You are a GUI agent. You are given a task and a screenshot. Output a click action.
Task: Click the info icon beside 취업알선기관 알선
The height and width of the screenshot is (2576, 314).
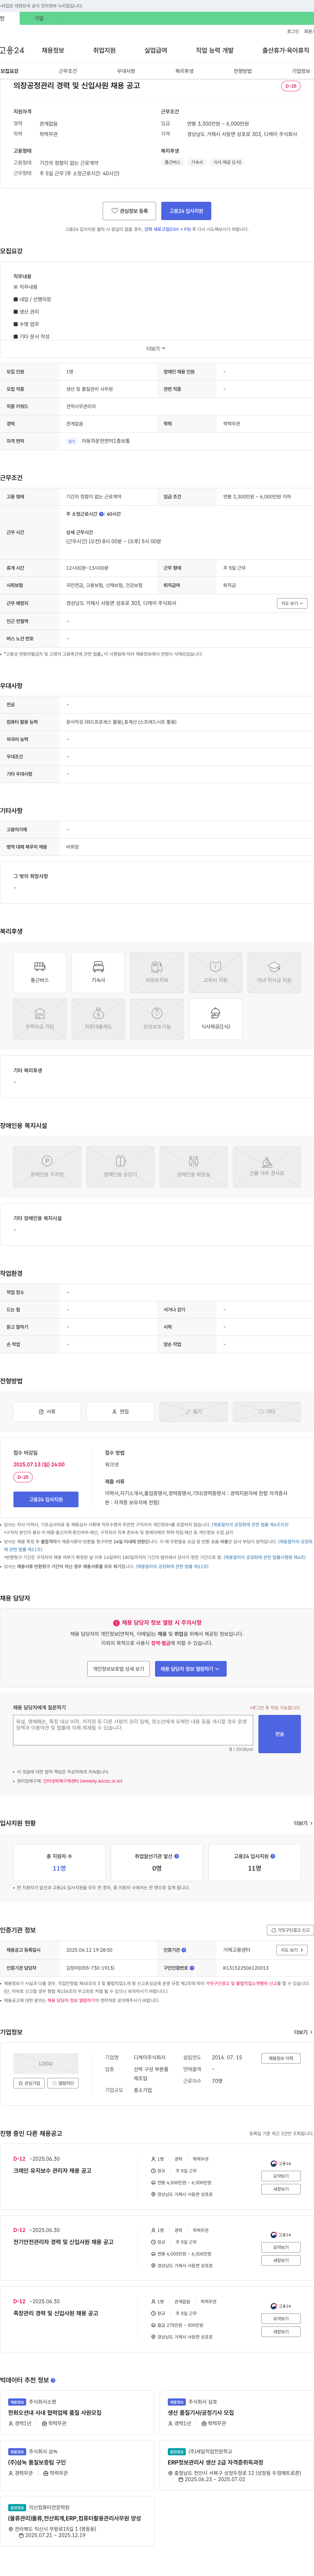coord(177,1856)
